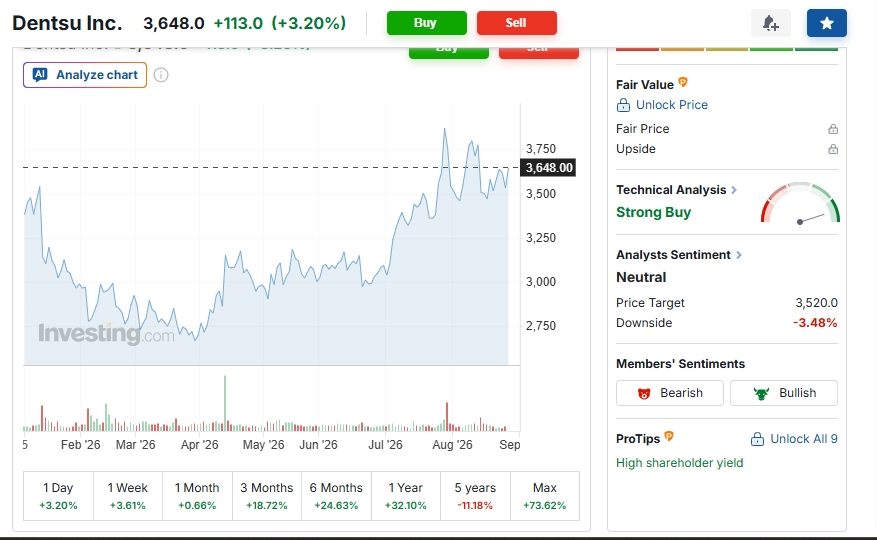Open AI Analyze chart button

pyautogui.click(x=85, y=75)
